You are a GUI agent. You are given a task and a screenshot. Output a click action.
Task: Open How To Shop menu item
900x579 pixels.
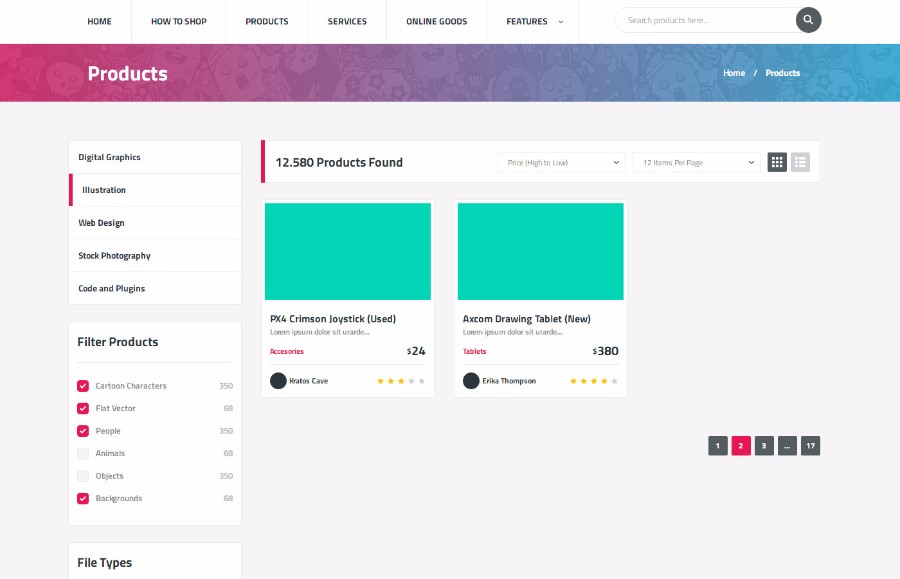(x=179, y=21)
